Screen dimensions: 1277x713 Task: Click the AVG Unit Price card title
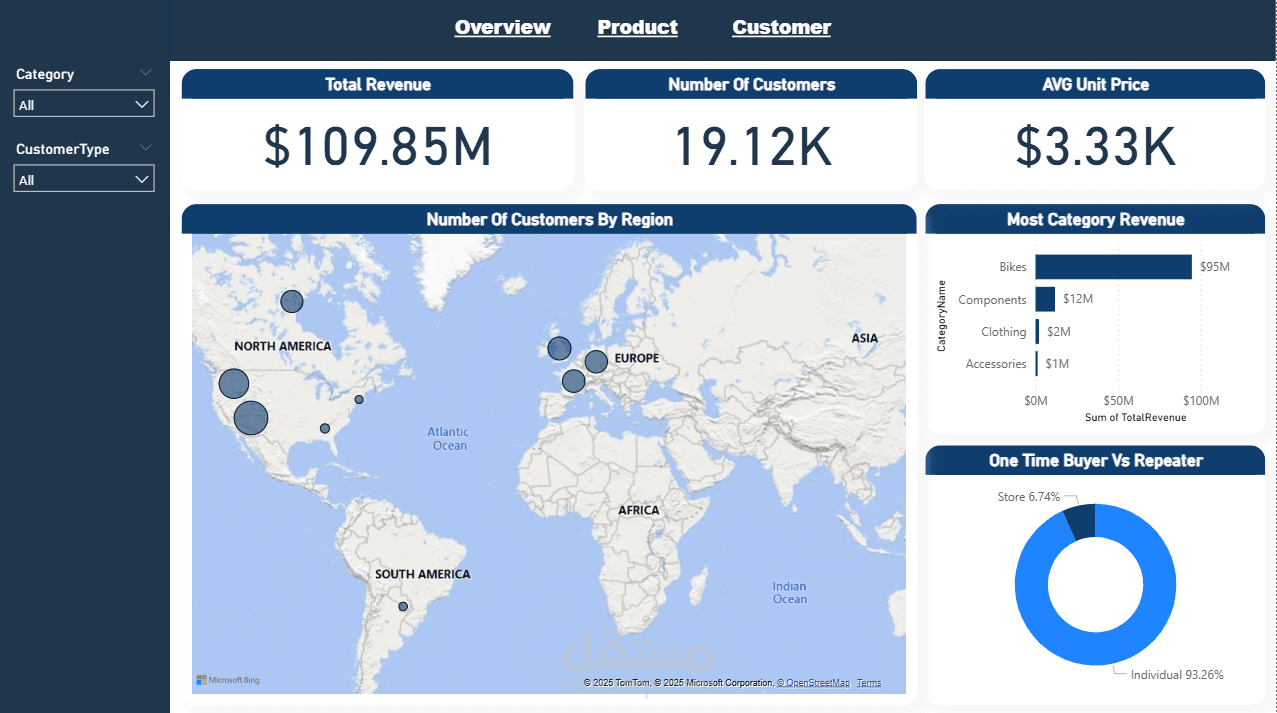(x=1096, y=85)
